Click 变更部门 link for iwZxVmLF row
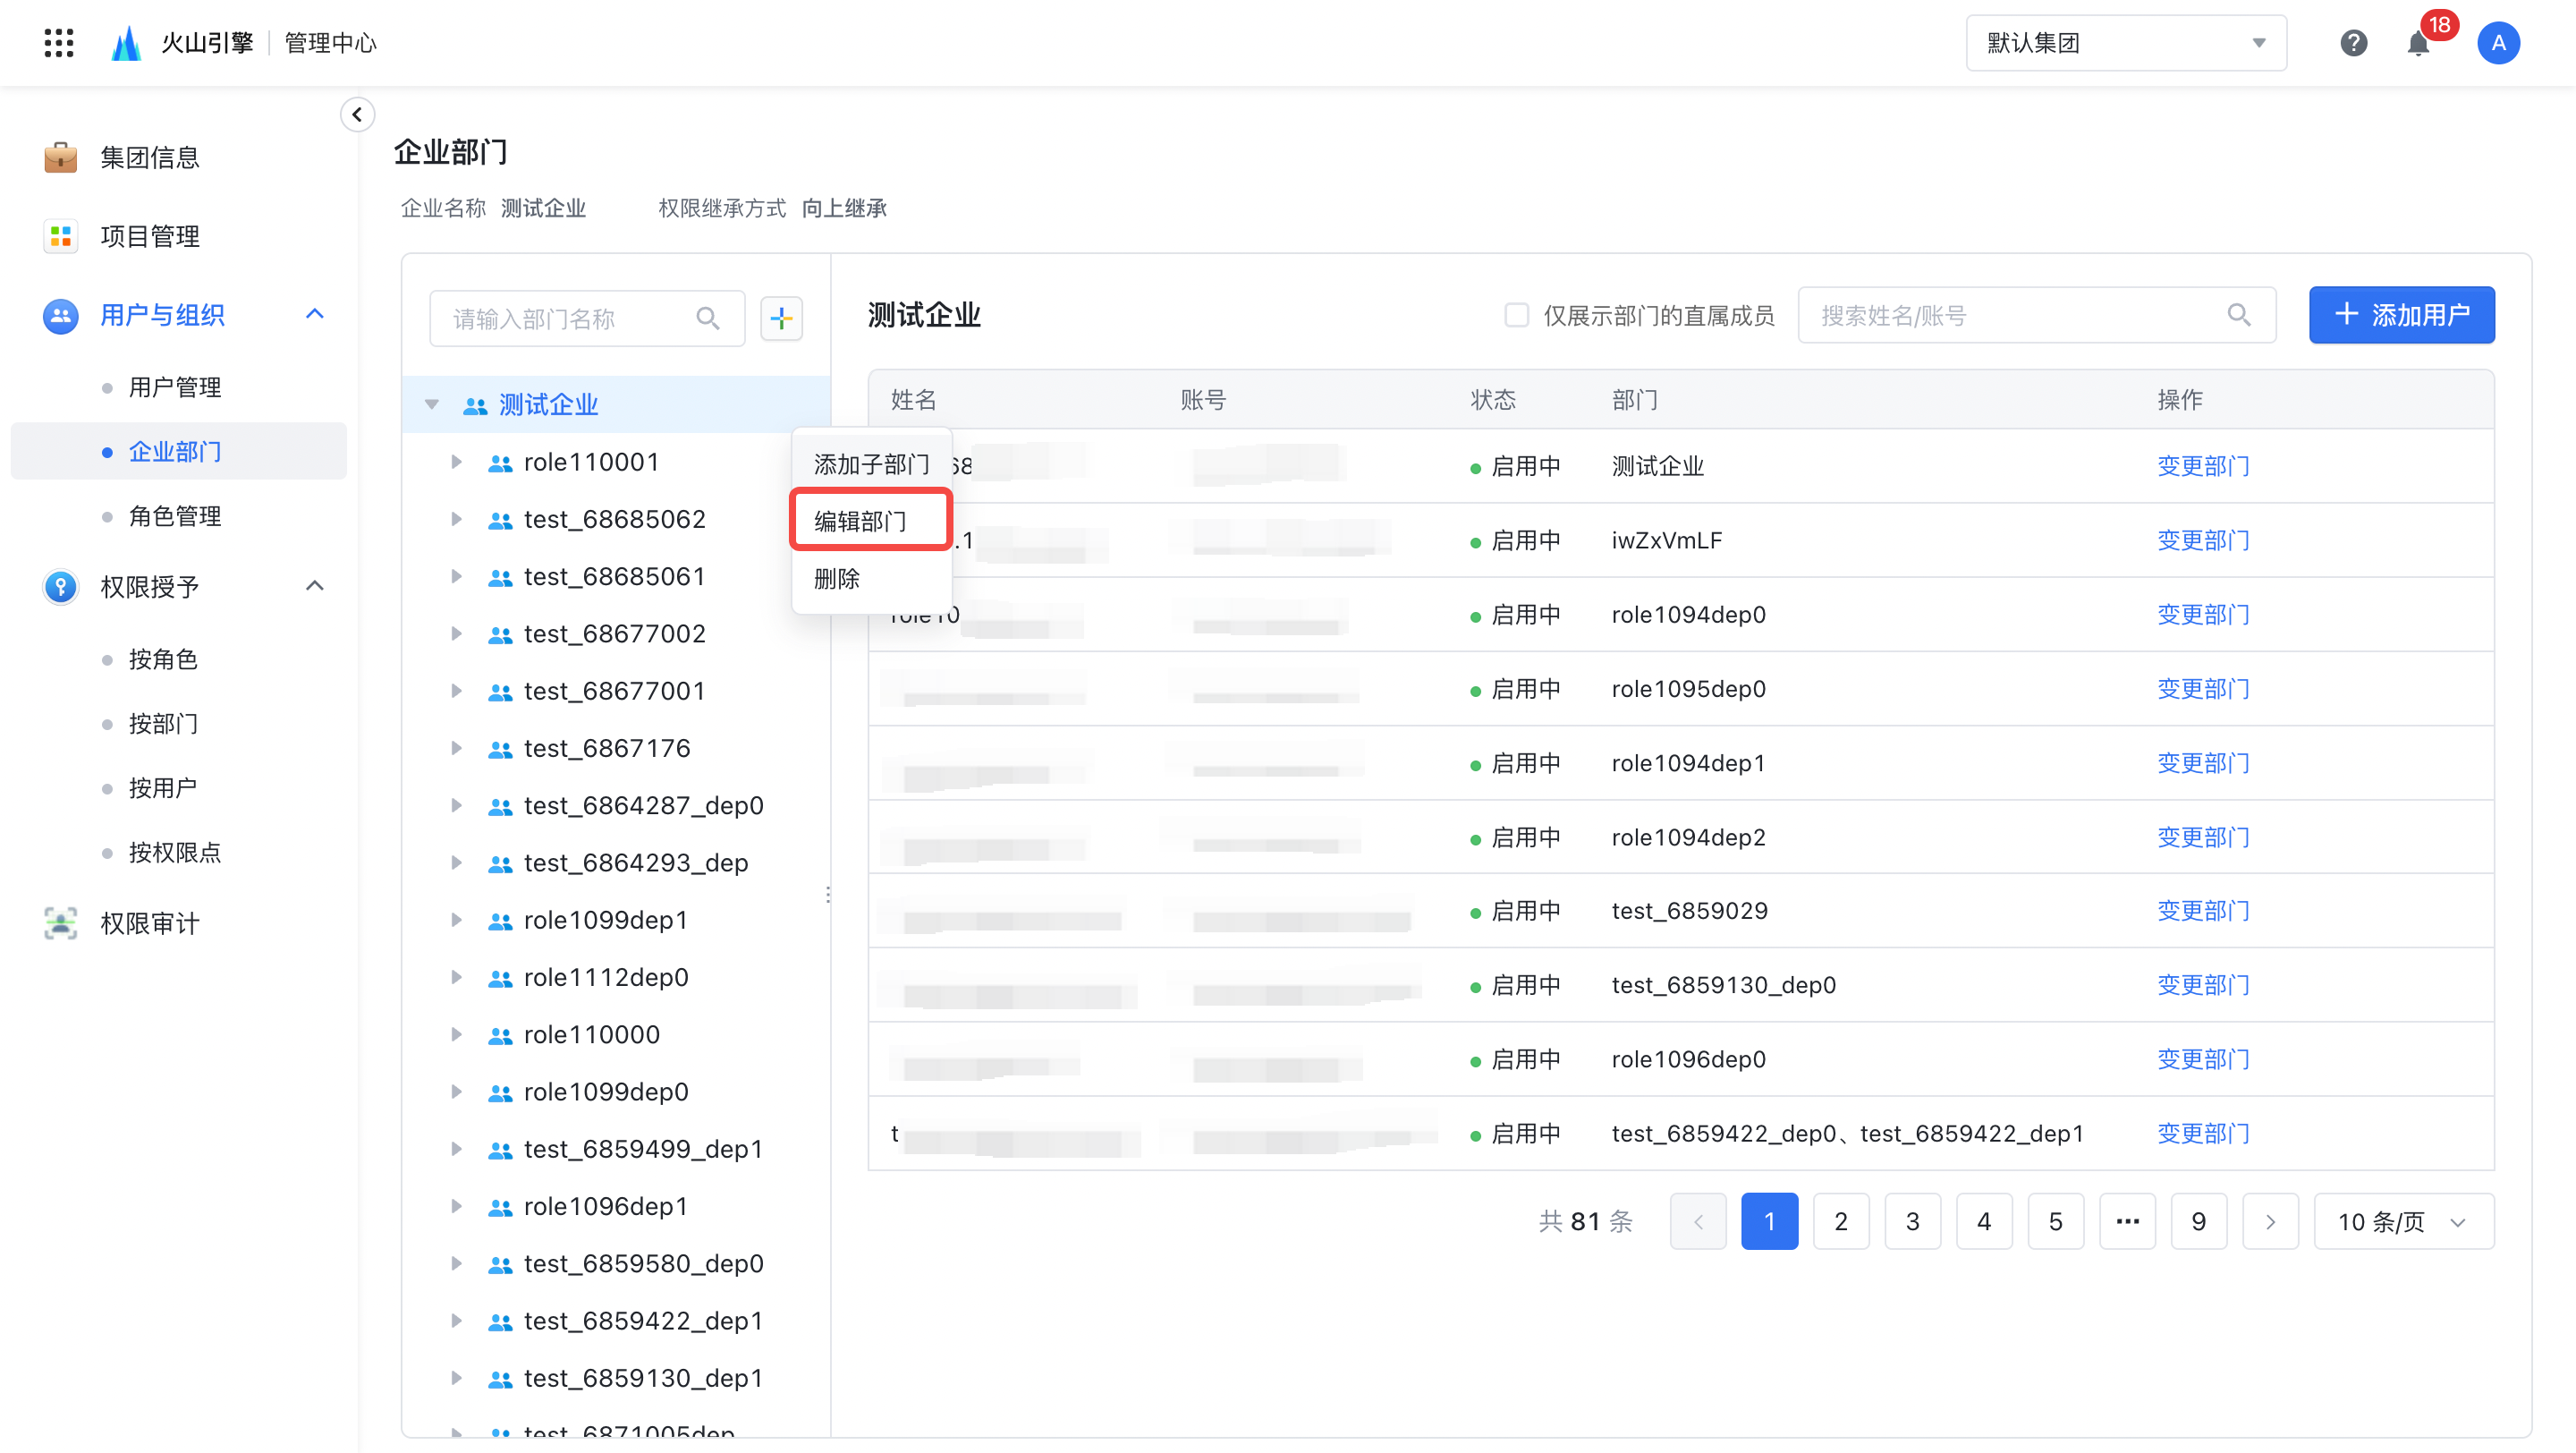 tap(2203, 540)
